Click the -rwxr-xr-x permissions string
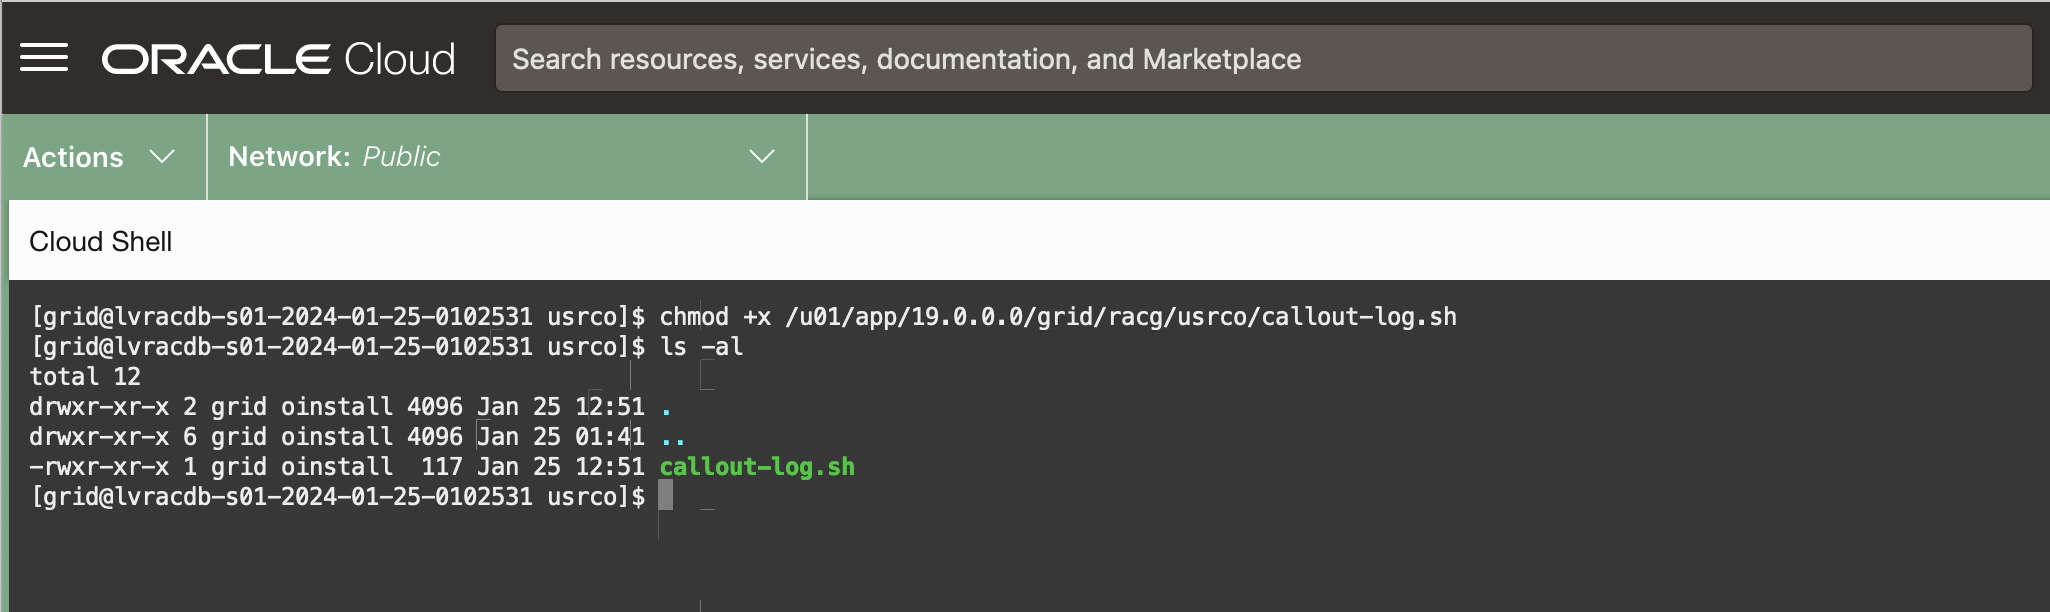The height and width of the screenshot is (612, 2050). point(99,467)
